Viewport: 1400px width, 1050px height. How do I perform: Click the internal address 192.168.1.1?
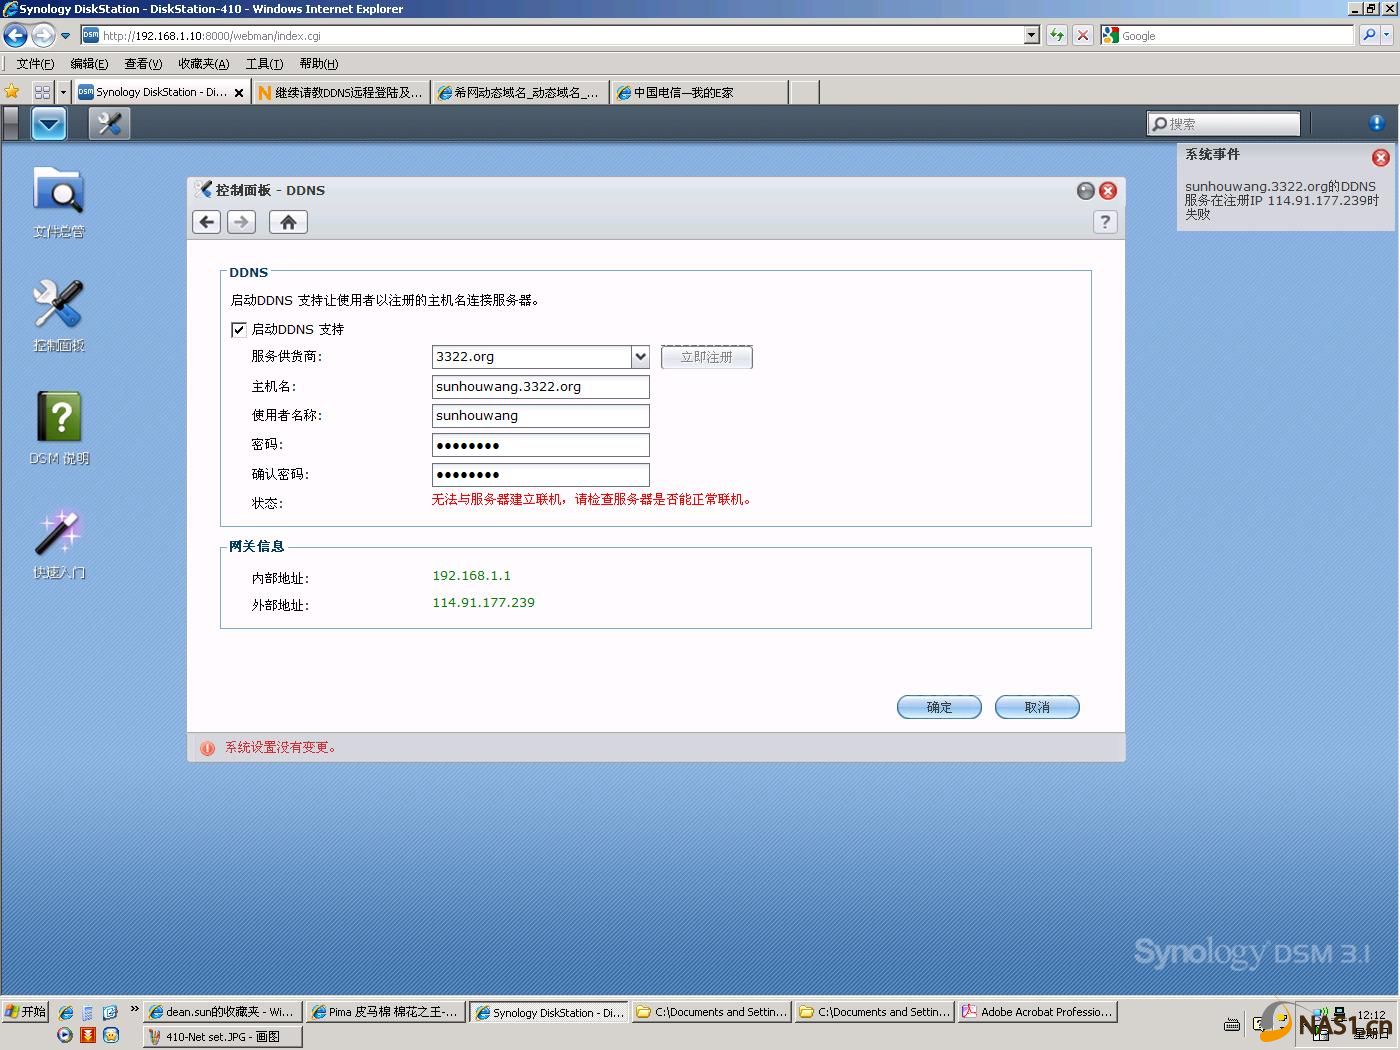coord(471,576)
